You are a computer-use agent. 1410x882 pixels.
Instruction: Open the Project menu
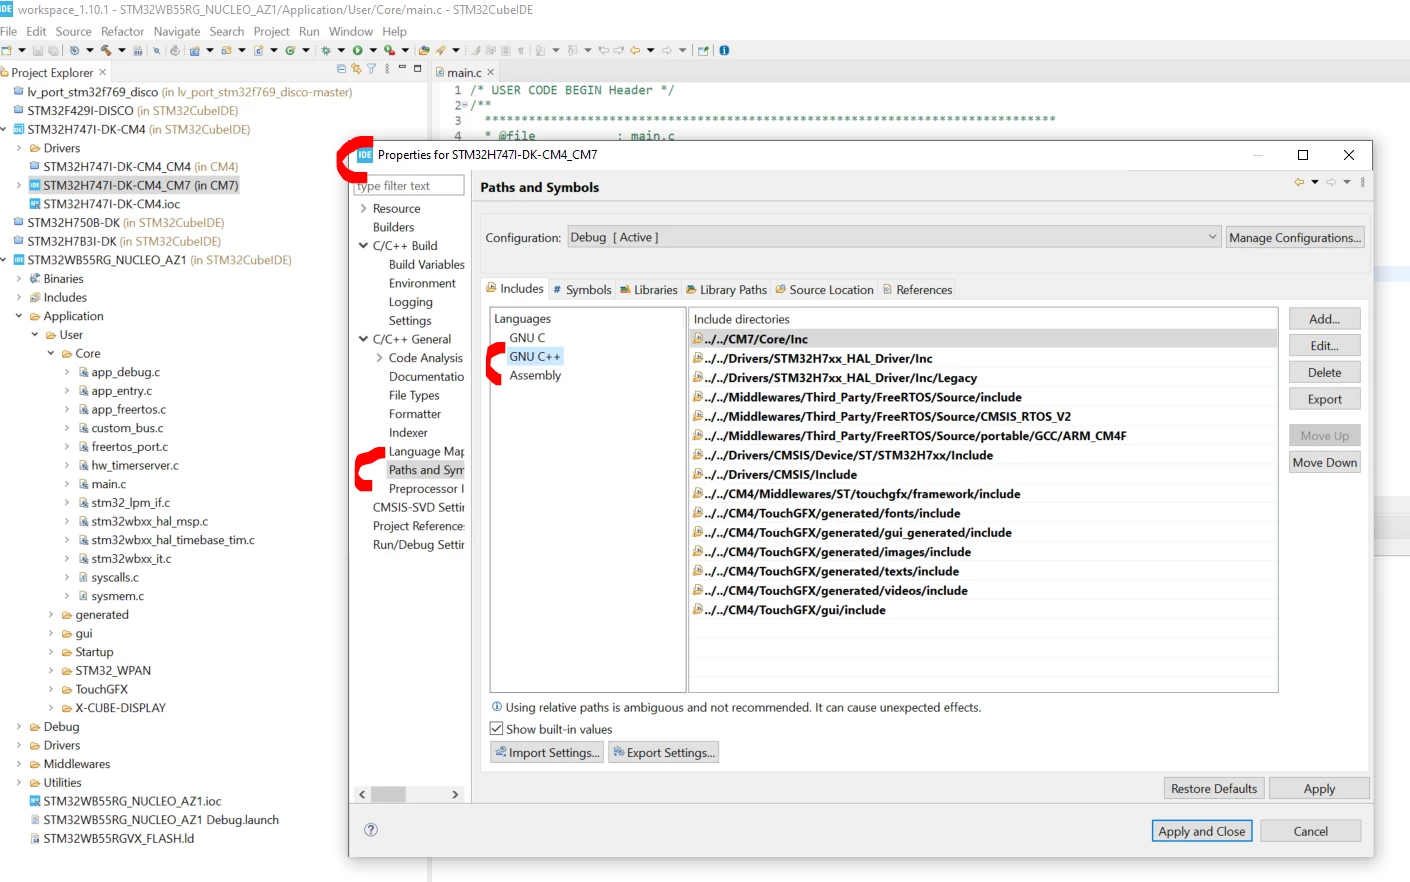(271, 31)
